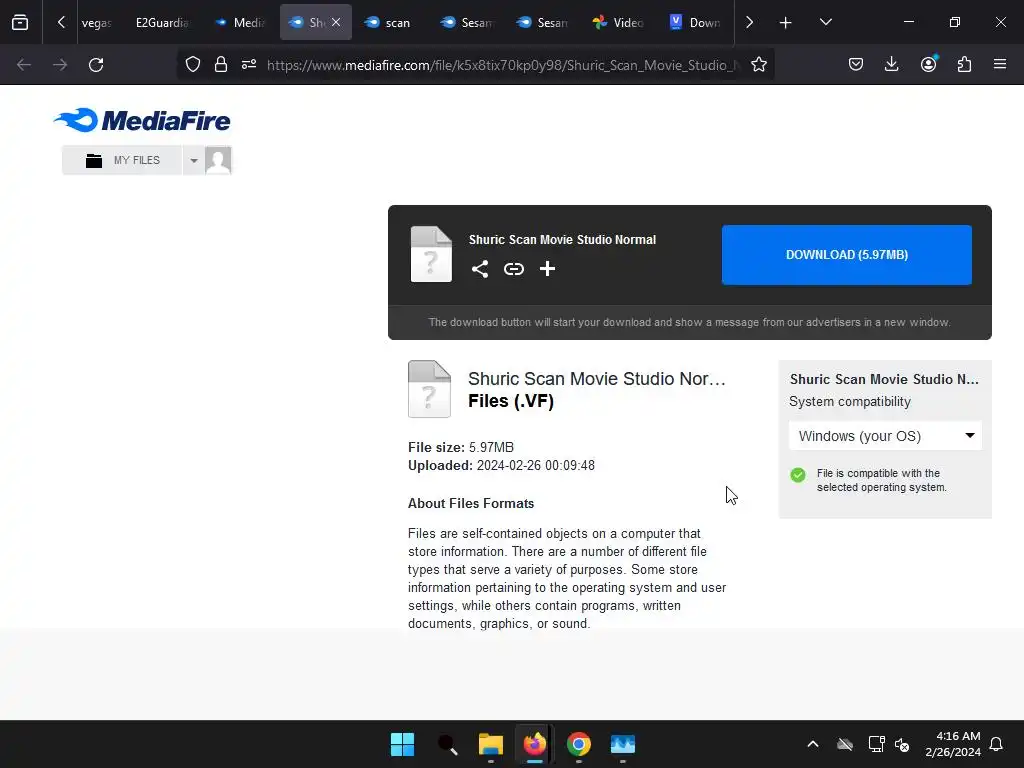This screenshot has height=768, width=1024.
Task: Click the file icon beside Files (.VF)
Action: tap(429, 389)
